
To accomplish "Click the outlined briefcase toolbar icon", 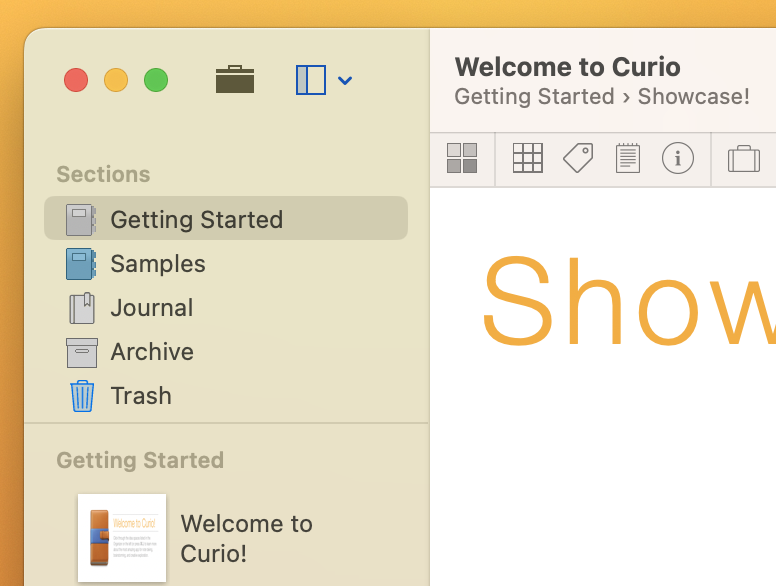I will 744,158.
